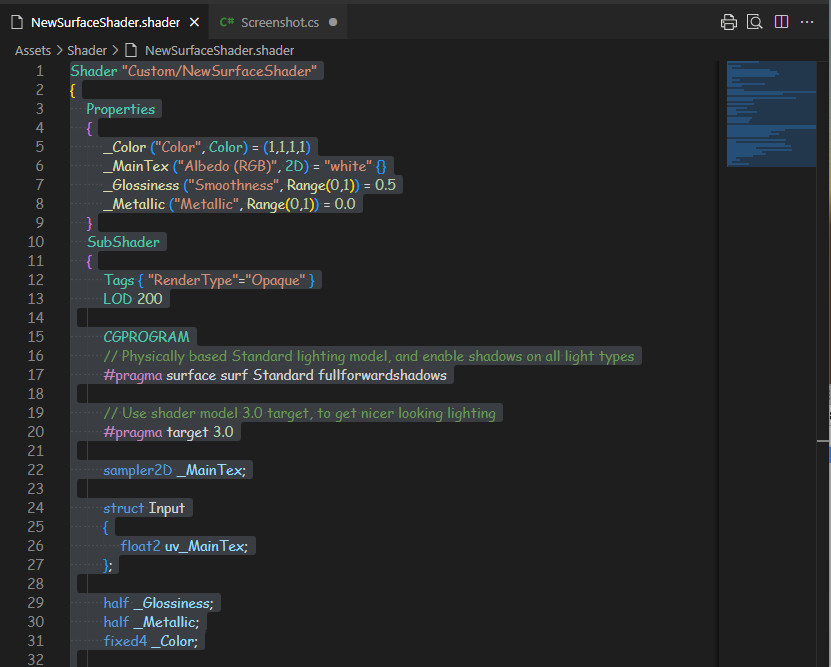
Task: Switch to the Screenshot.cs tab
Action: [x=279, y=22]
